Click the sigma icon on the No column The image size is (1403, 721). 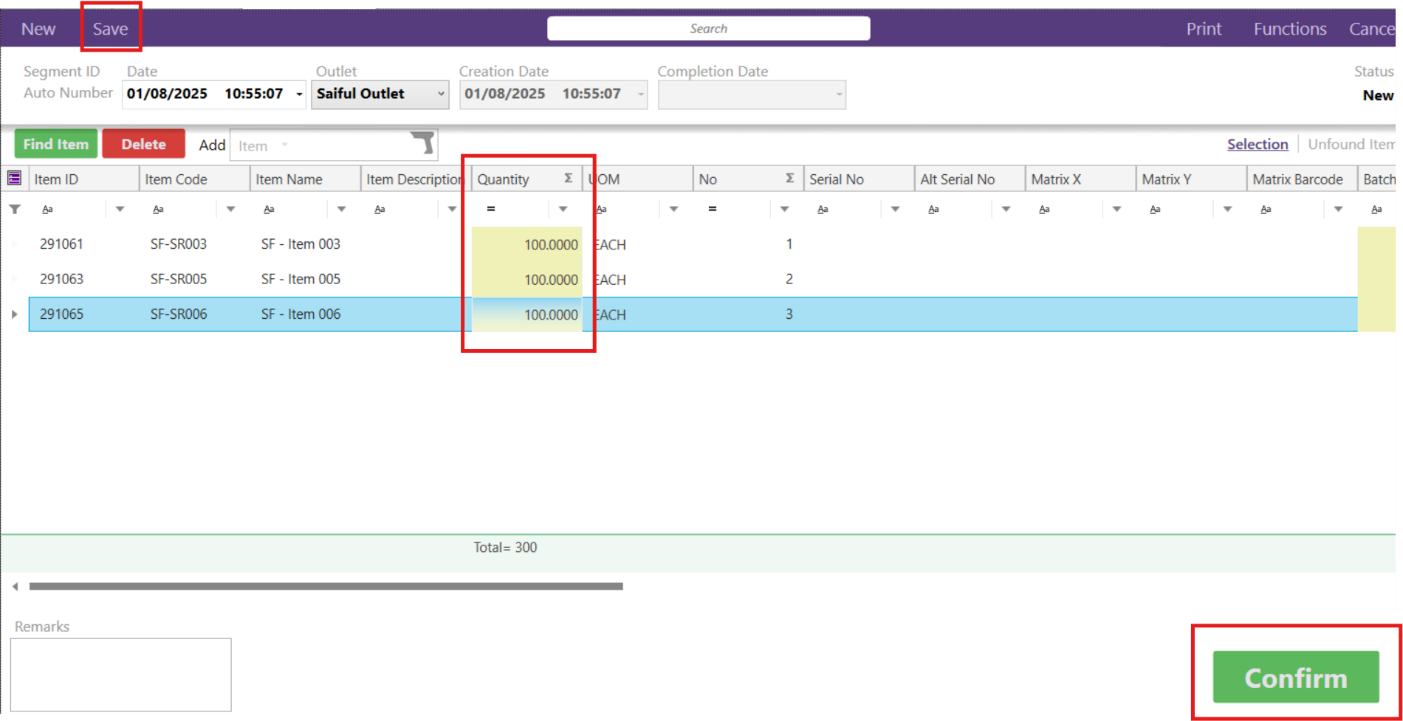789,178
